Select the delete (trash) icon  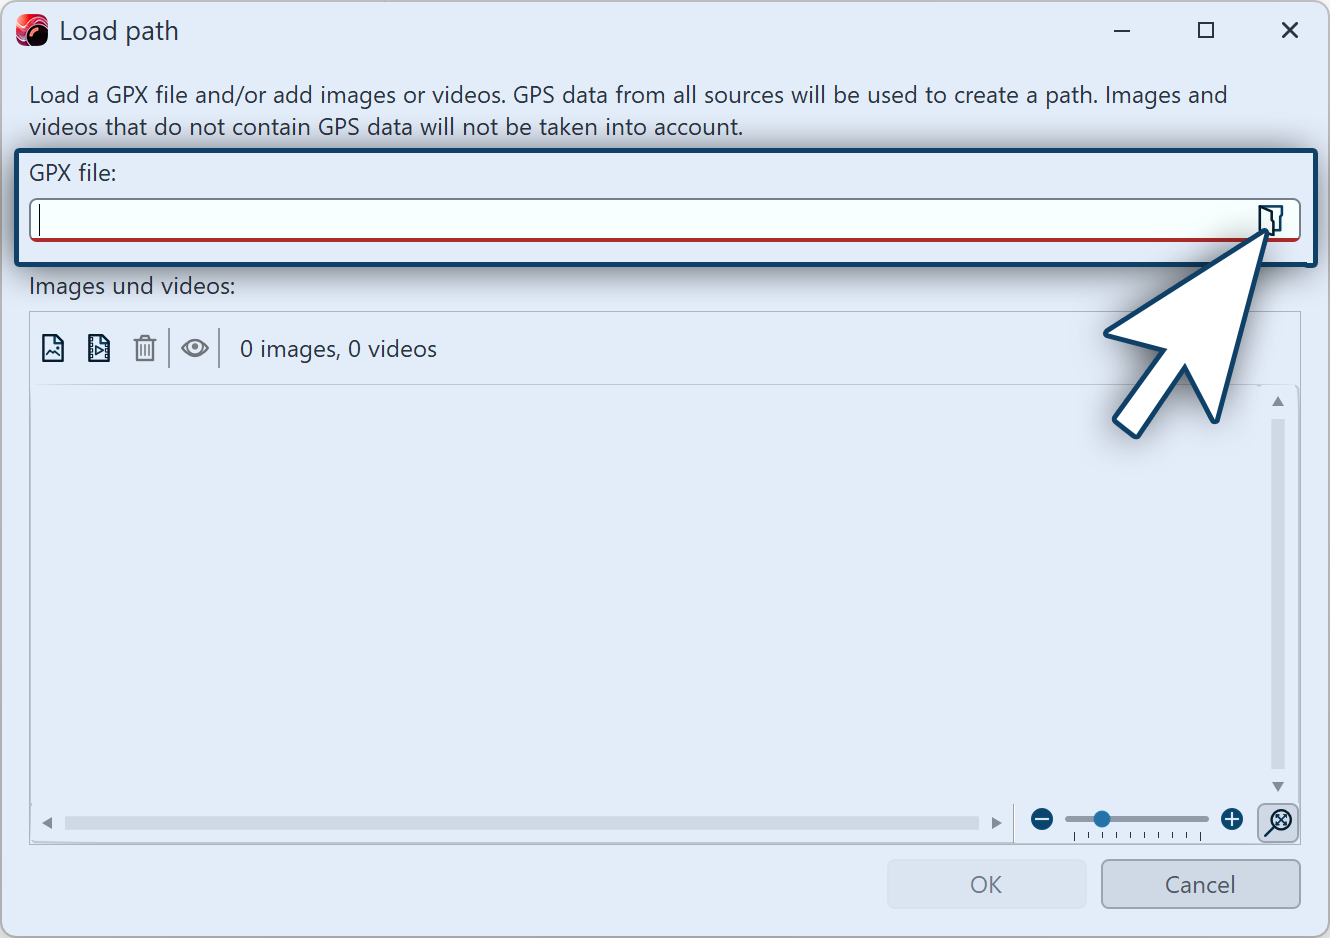coord(144,347)
